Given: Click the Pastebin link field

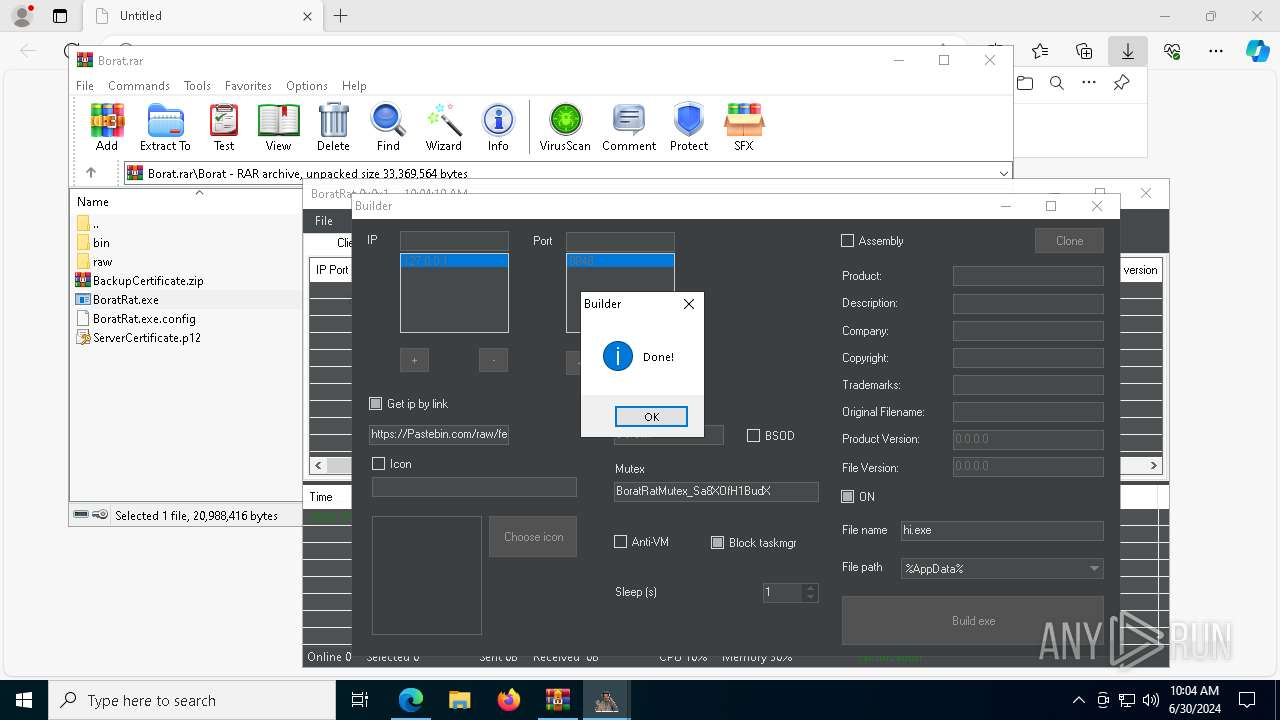Looking at the screenshot, I should click(x=439, y=434).
